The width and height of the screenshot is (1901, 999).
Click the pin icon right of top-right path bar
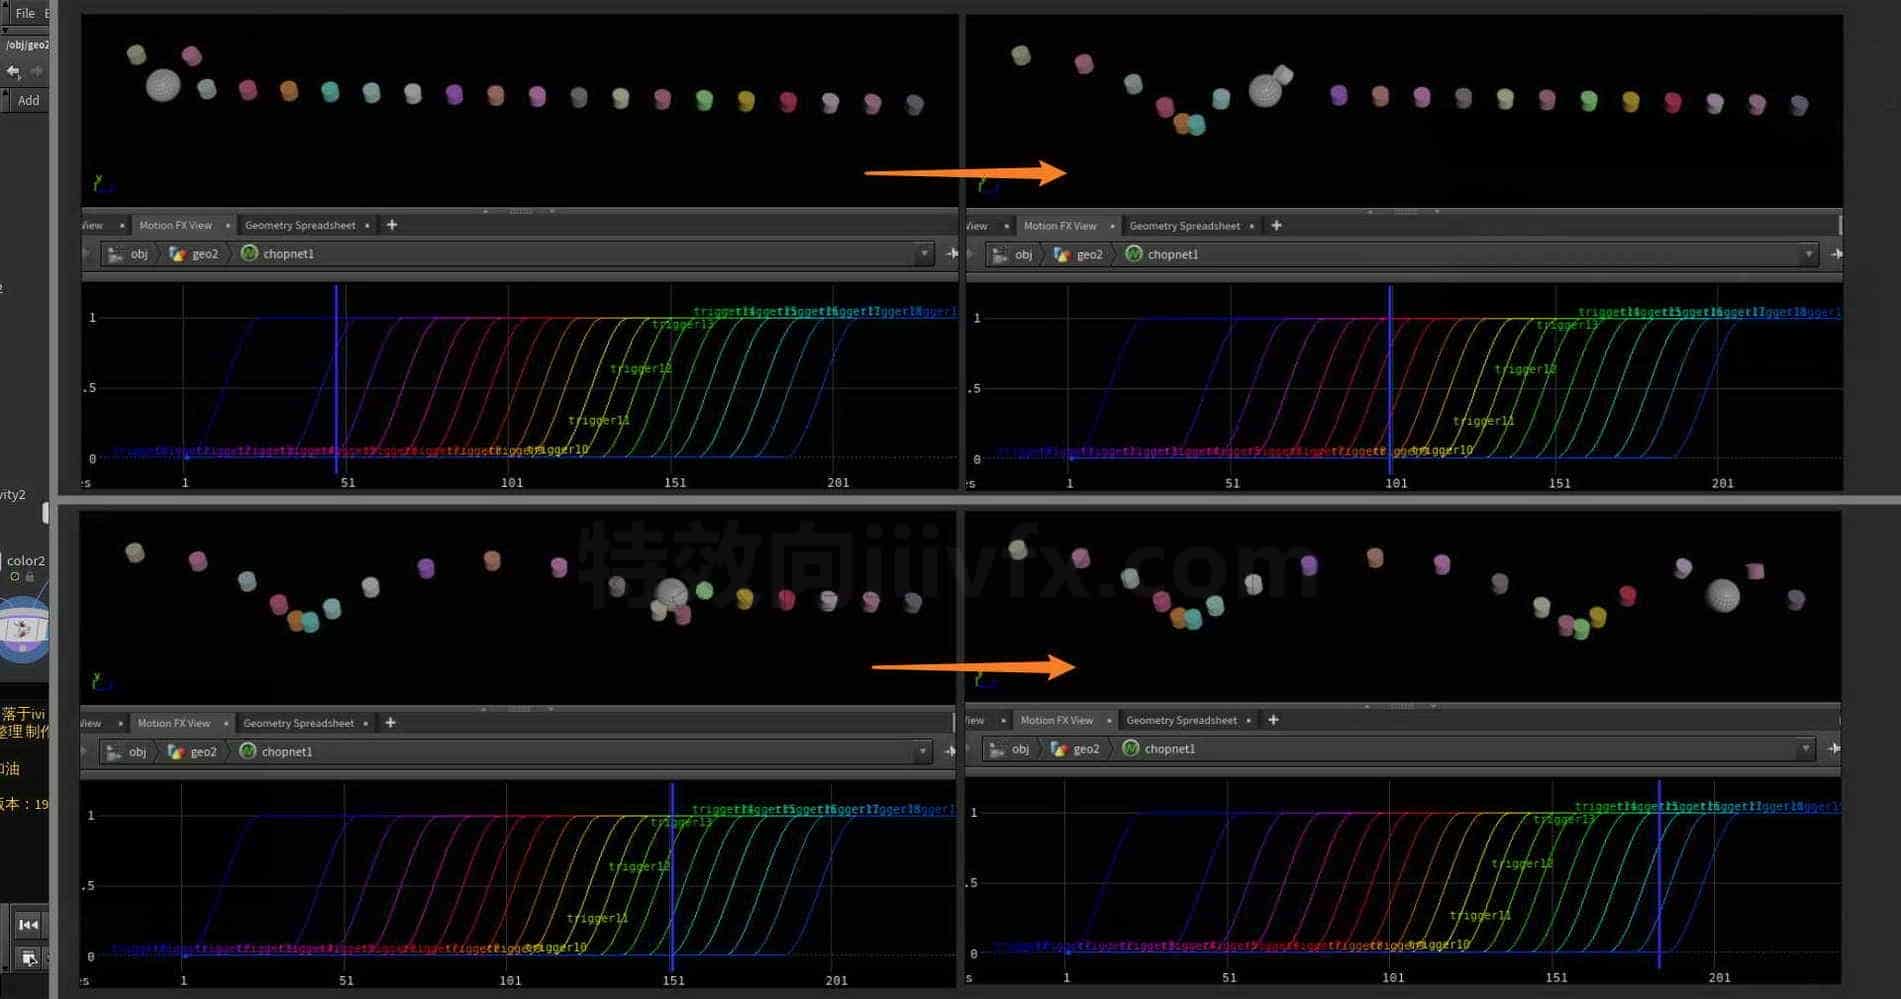coord(1835,255)
